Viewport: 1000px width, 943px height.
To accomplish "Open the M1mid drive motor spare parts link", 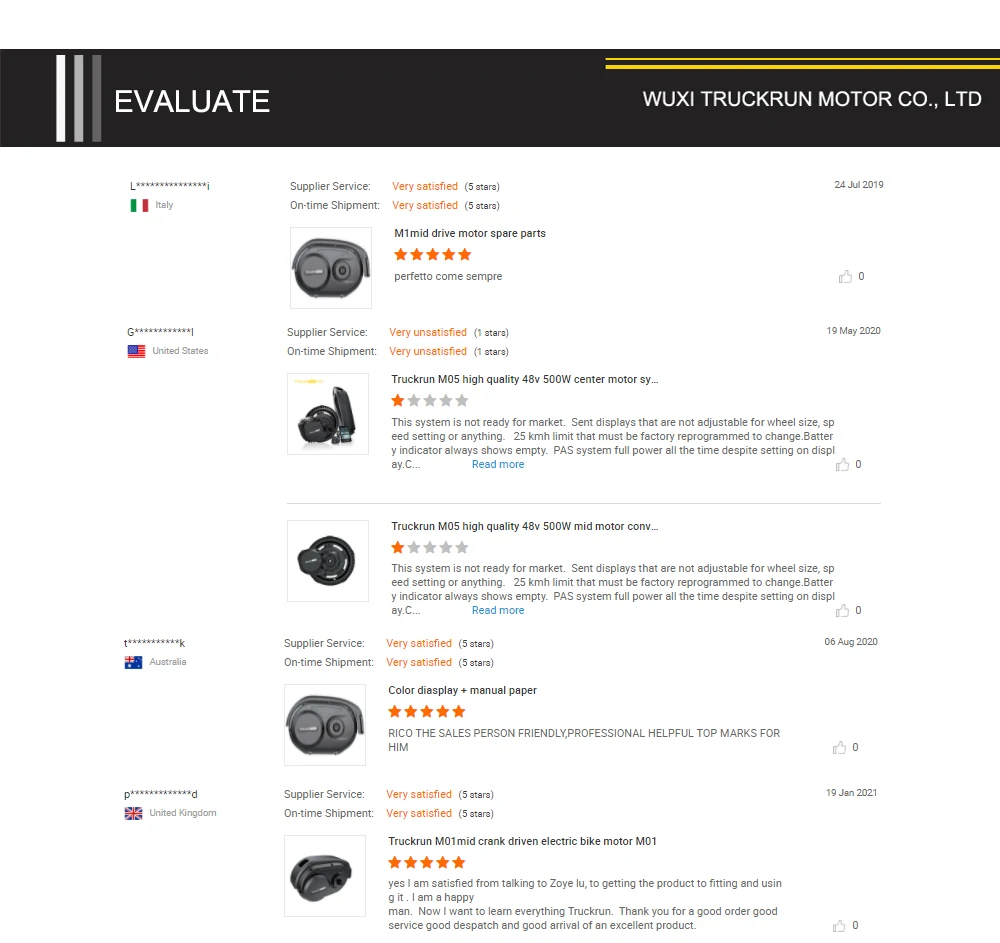I will [470, 233].
